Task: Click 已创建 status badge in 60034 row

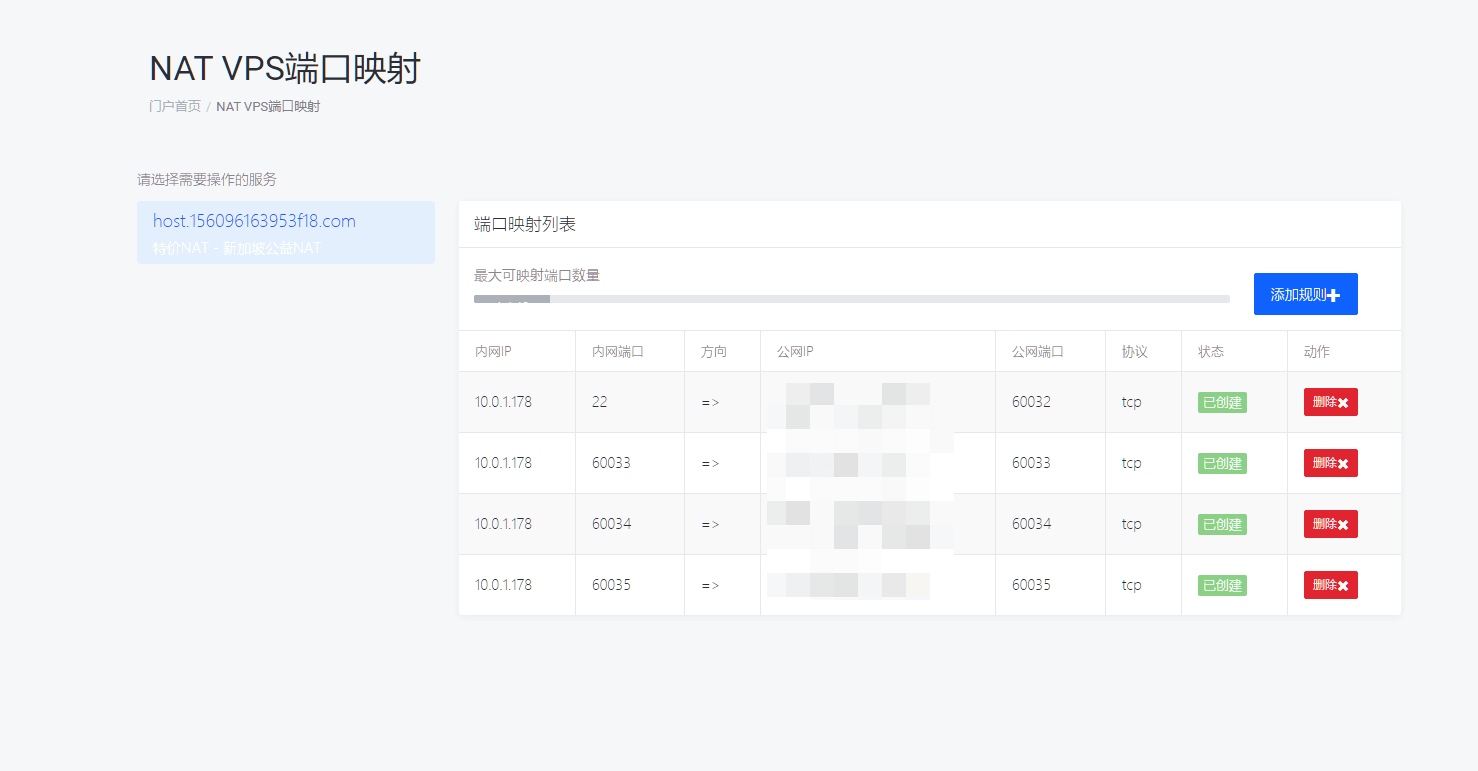Action: [1222, 525]
